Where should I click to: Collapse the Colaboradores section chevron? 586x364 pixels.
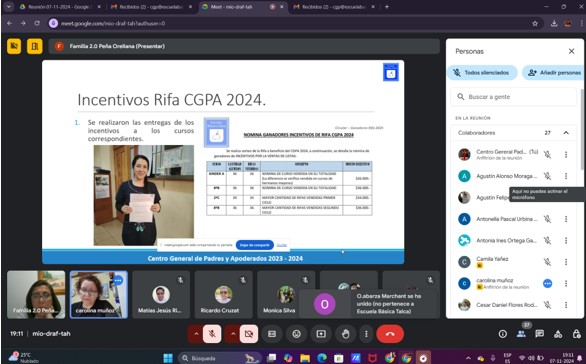(566, 133)
